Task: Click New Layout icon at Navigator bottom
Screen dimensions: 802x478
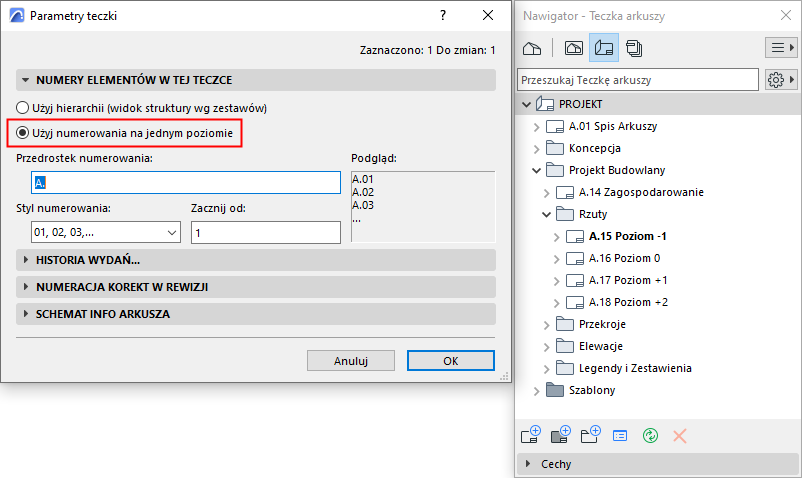Action: 531,435
